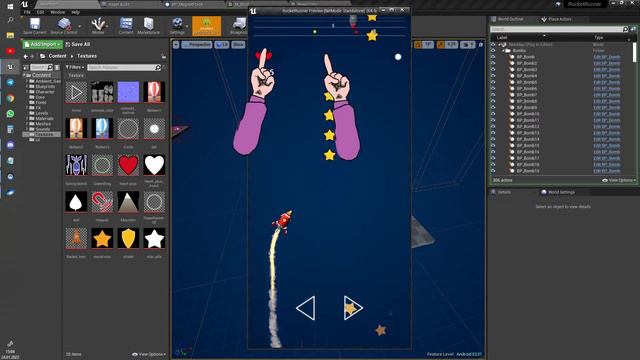640x360 pixels.
Task: Click the Save All button
Action: point(78,44)
